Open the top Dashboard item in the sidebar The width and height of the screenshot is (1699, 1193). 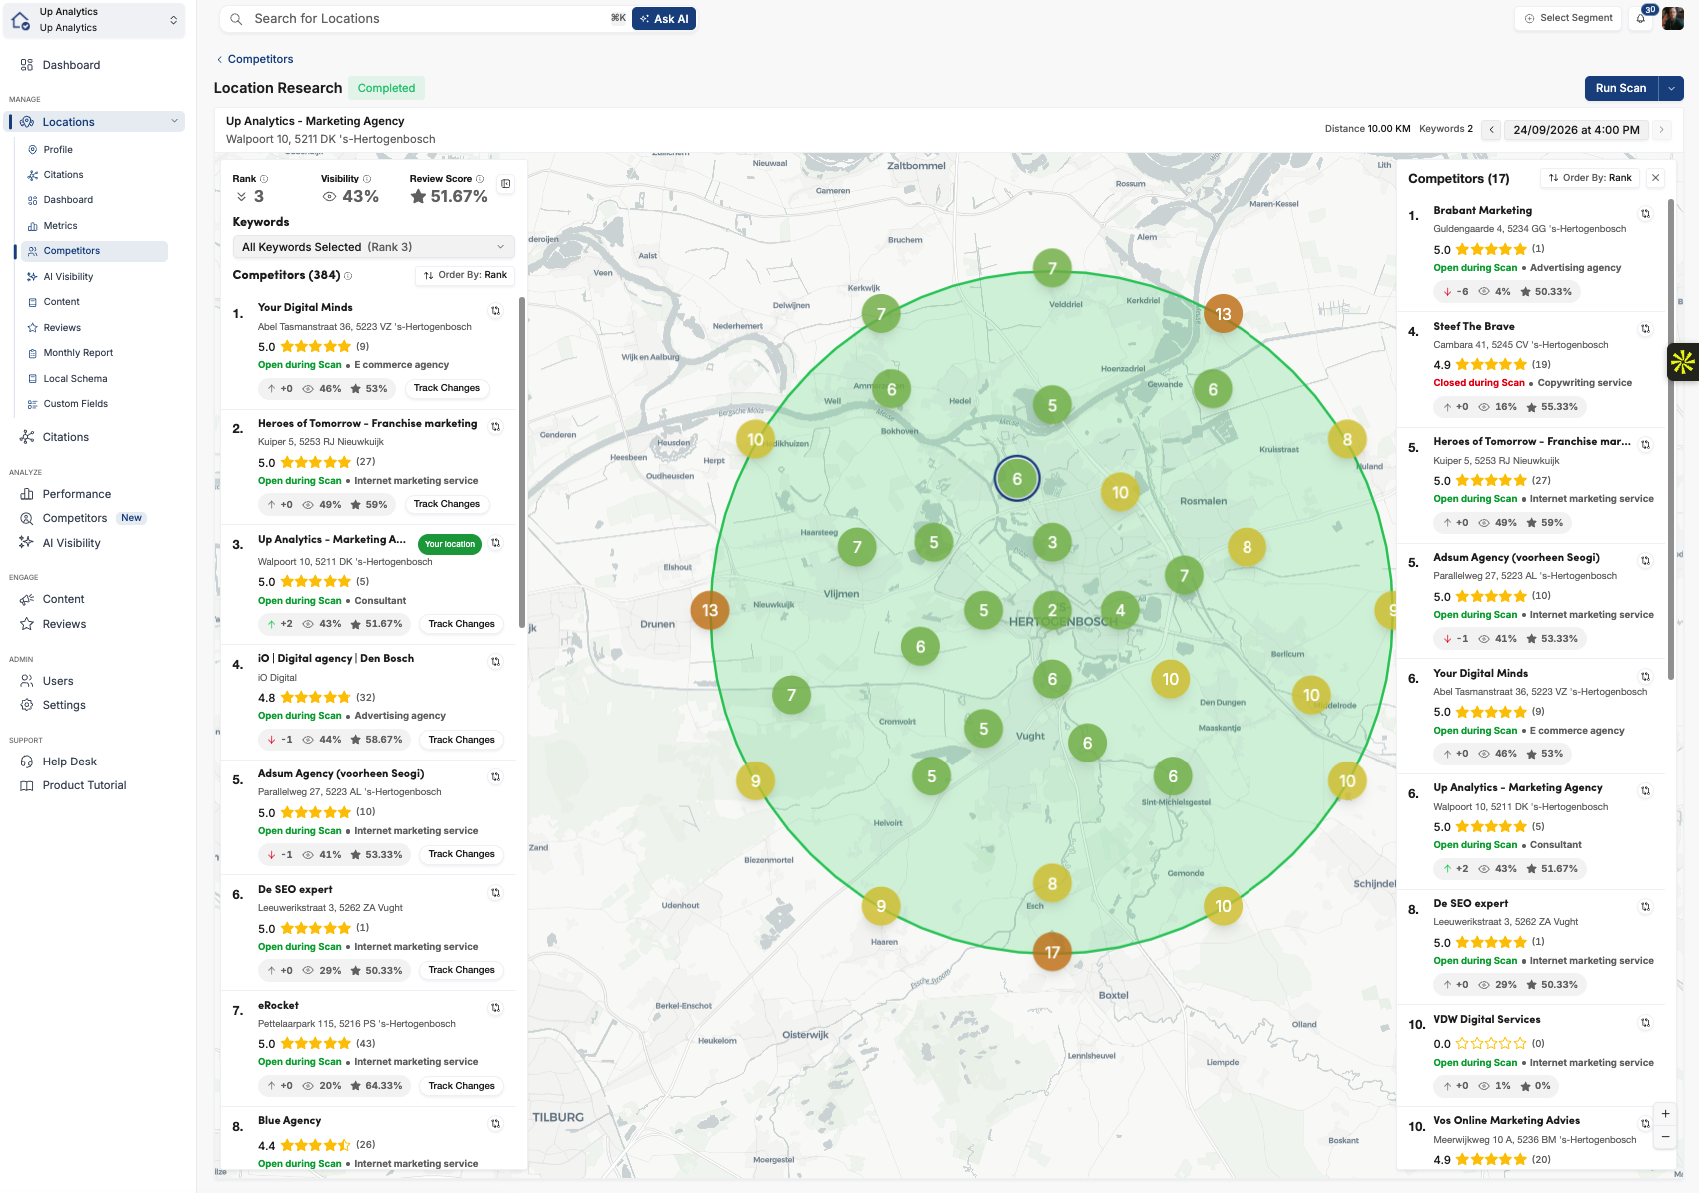pos(71,66)
